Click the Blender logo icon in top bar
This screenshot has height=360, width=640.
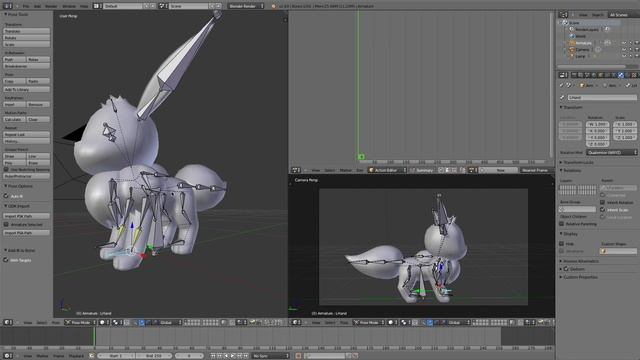273,6
